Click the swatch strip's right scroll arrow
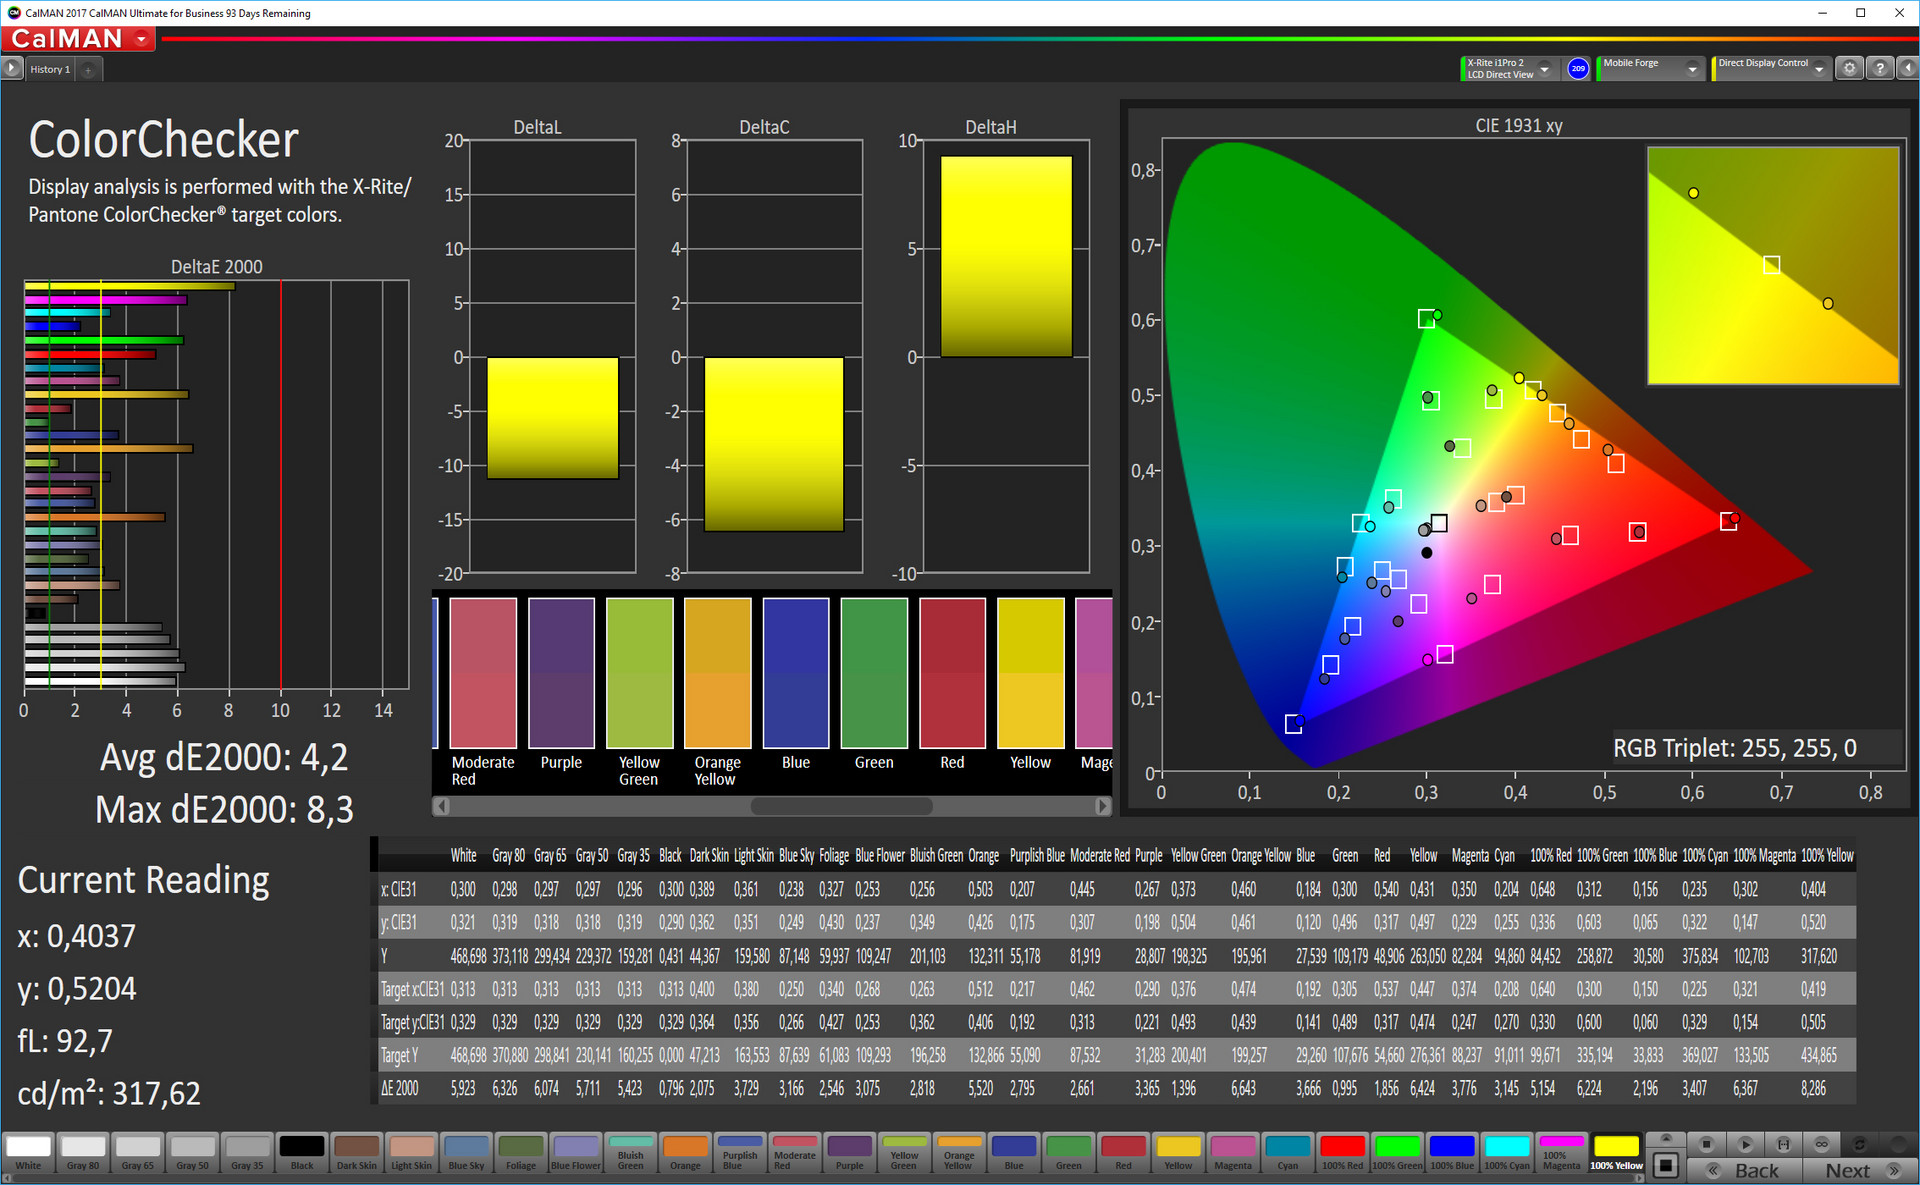Viewport: 1920px width, 1185px height. tap(1102, 806)
